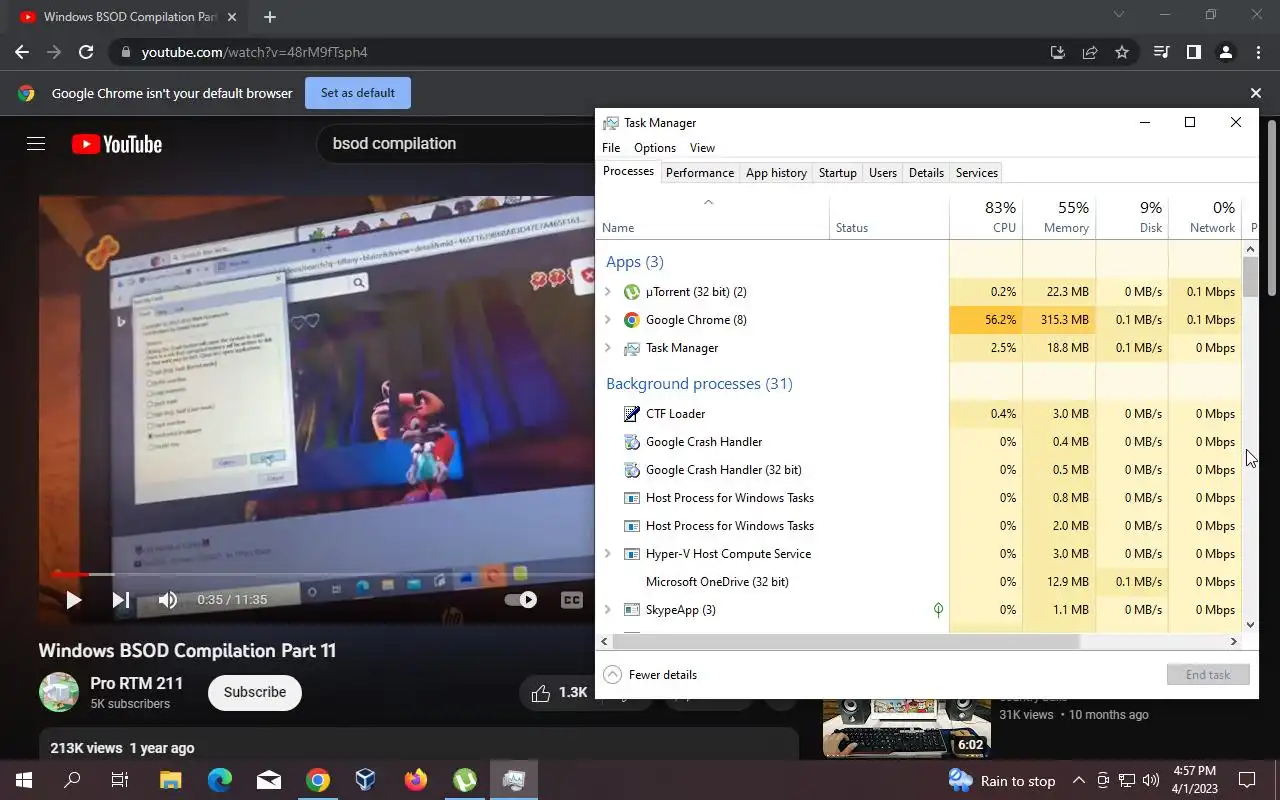Viewport: 1280px width, 800px height.
Task: Open Firefox from taskbar
Action: point(415,780)
